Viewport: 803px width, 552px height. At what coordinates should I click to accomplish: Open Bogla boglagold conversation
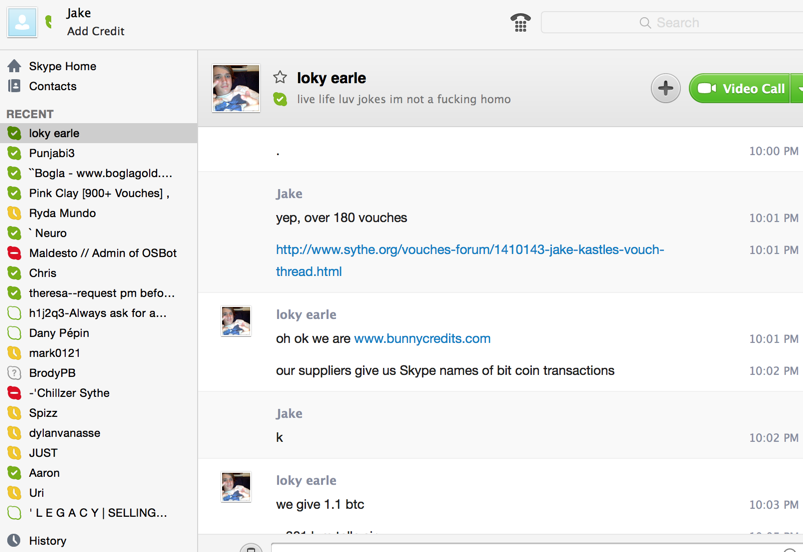98,173
